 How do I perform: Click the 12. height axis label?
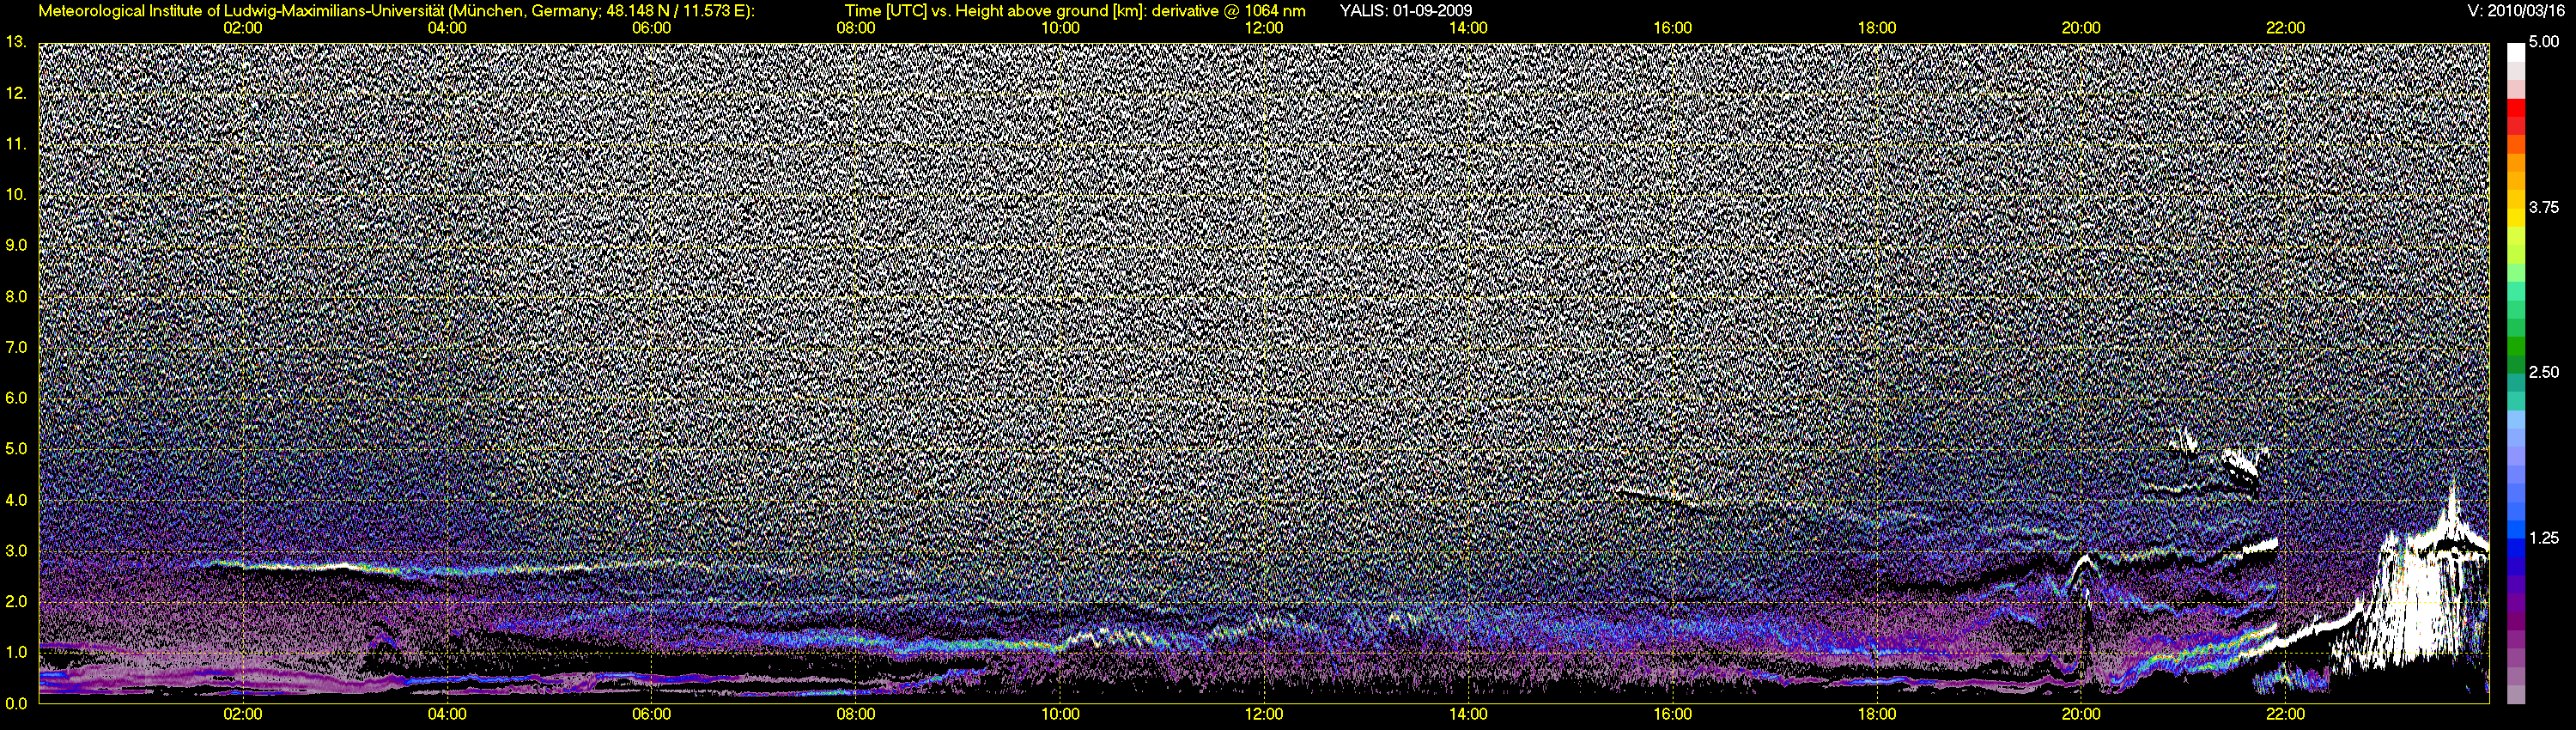pyautogui.click(x=15, y=93)
